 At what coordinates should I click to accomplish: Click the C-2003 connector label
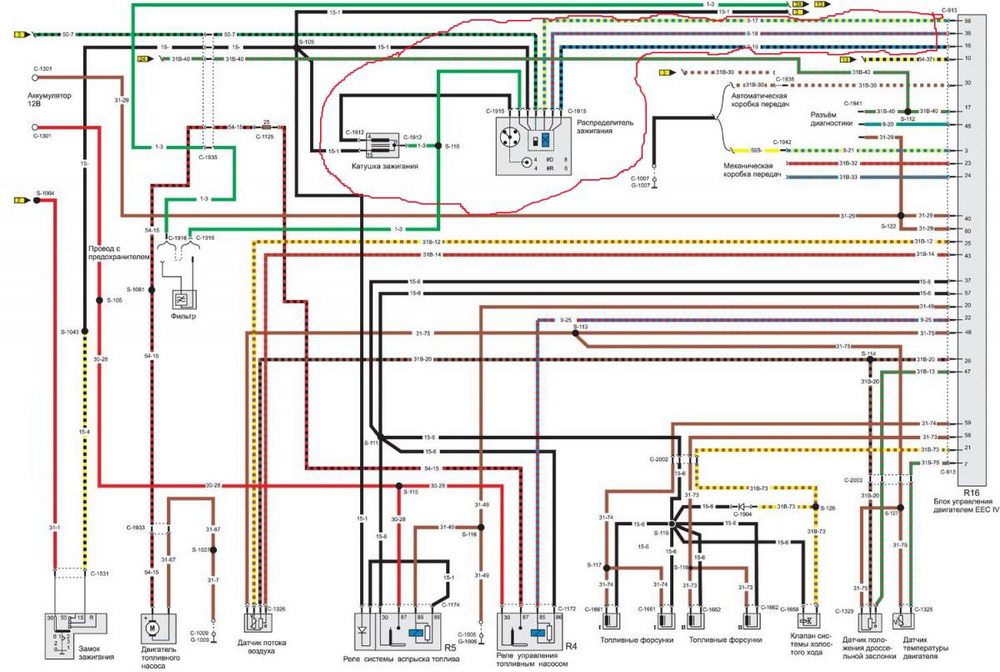(853, 480)
